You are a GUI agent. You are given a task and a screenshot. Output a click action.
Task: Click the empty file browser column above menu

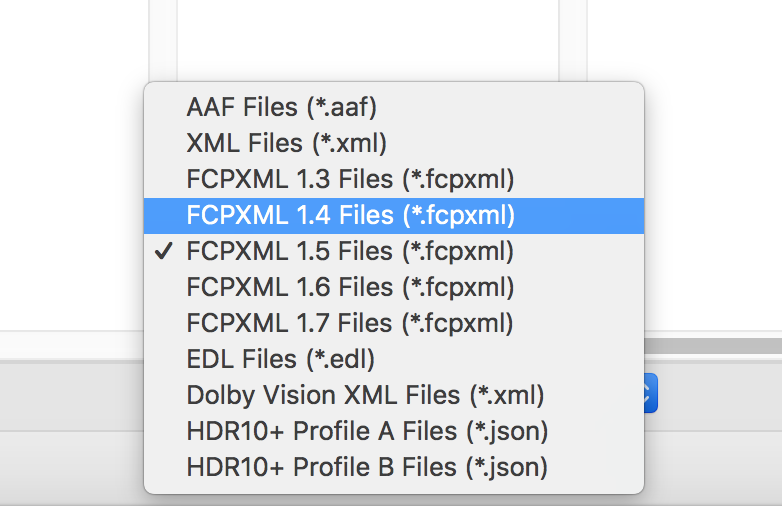pos(368,41)
